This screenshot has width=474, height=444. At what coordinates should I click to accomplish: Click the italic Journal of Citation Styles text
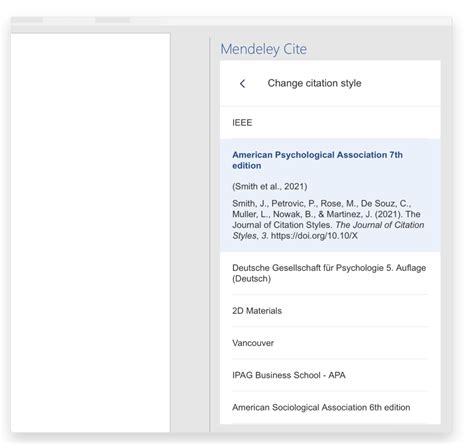coord(380,225)
